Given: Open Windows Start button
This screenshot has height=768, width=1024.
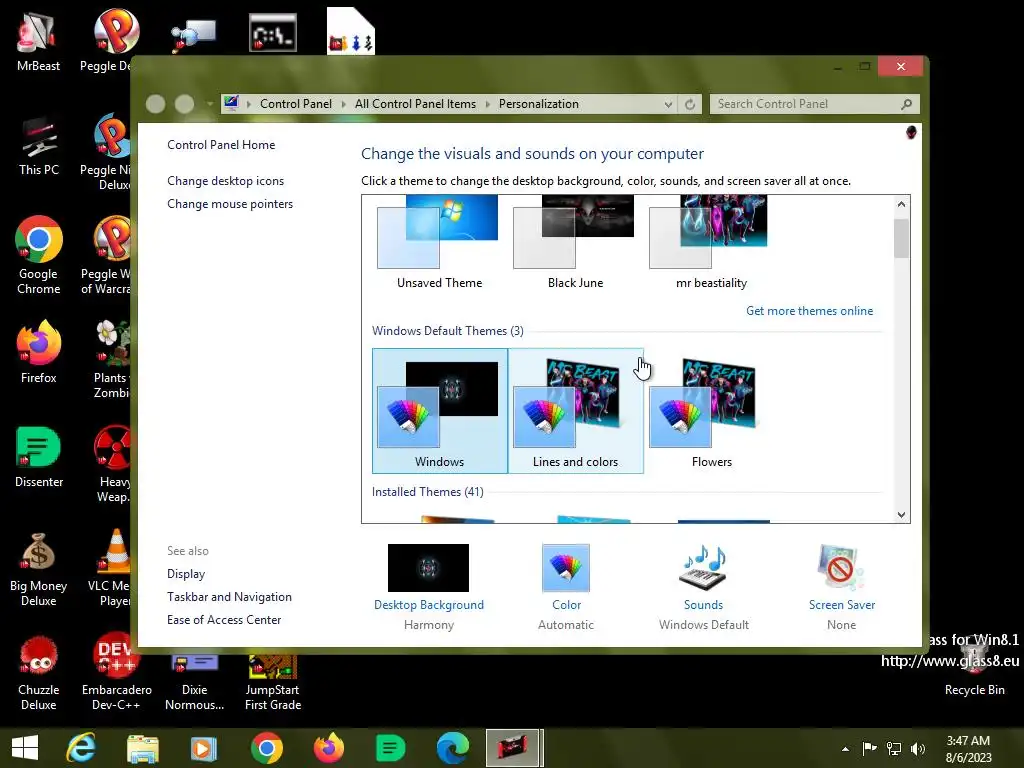Looking at the screenshot, I should pos(25,748).
